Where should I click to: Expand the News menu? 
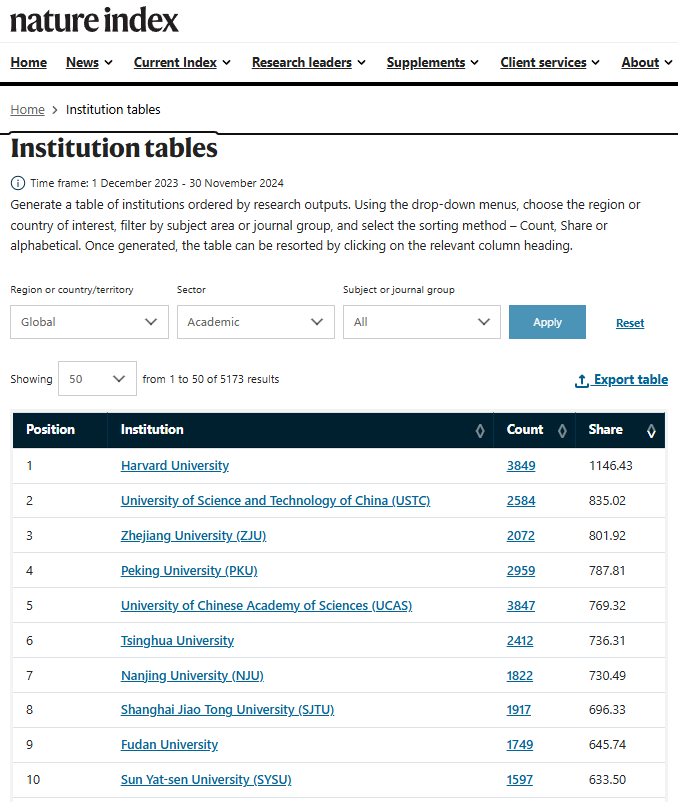[x=90, y=62]
